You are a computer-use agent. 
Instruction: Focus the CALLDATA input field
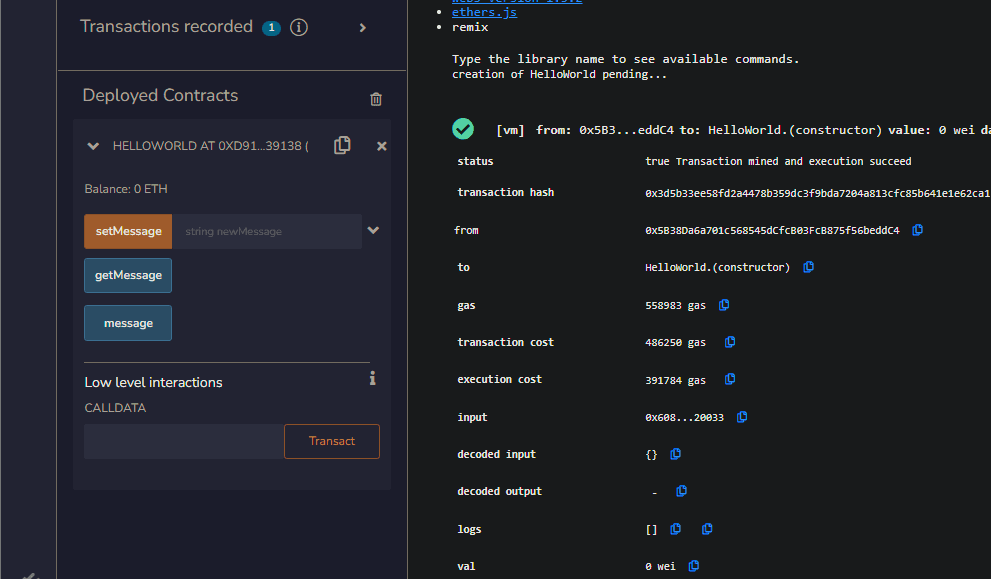[x=184, y=441]
